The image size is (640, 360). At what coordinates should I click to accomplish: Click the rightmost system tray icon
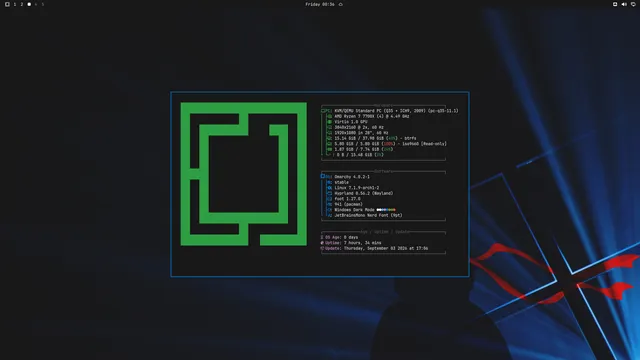[633, 4]
